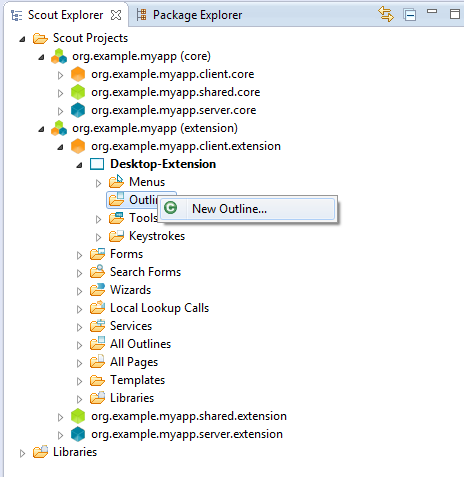Viewport: 464px width, 477px height.
Task: Expand the Keystrokes node arrow
Action: coord(98,237)
